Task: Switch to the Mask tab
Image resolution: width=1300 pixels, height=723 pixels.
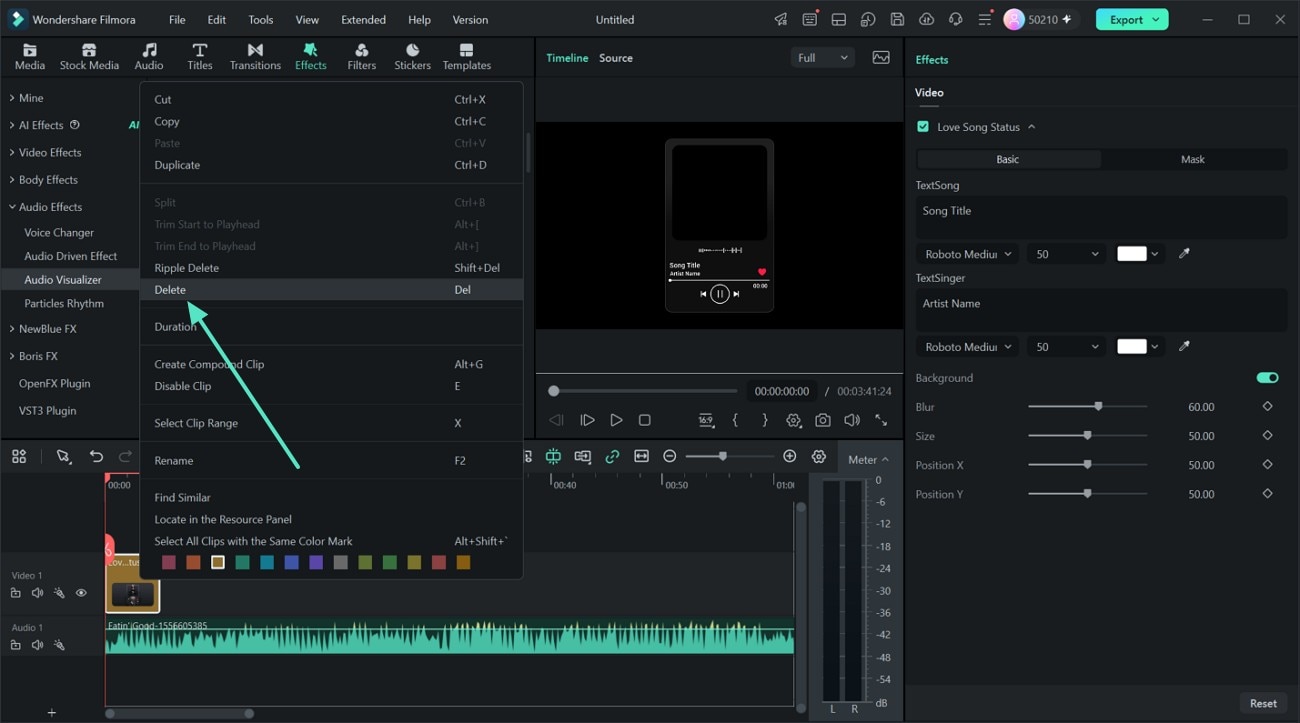Action: click(x=1192, y=159)
